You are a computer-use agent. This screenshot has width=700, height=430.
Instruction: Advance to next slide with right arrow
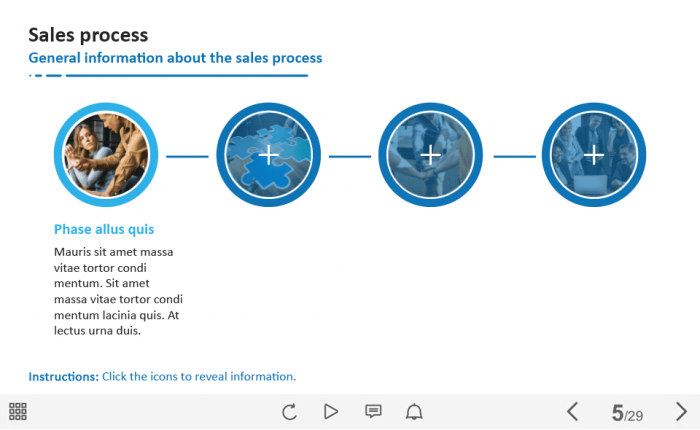pyautogui.click(x=681, y=411)
